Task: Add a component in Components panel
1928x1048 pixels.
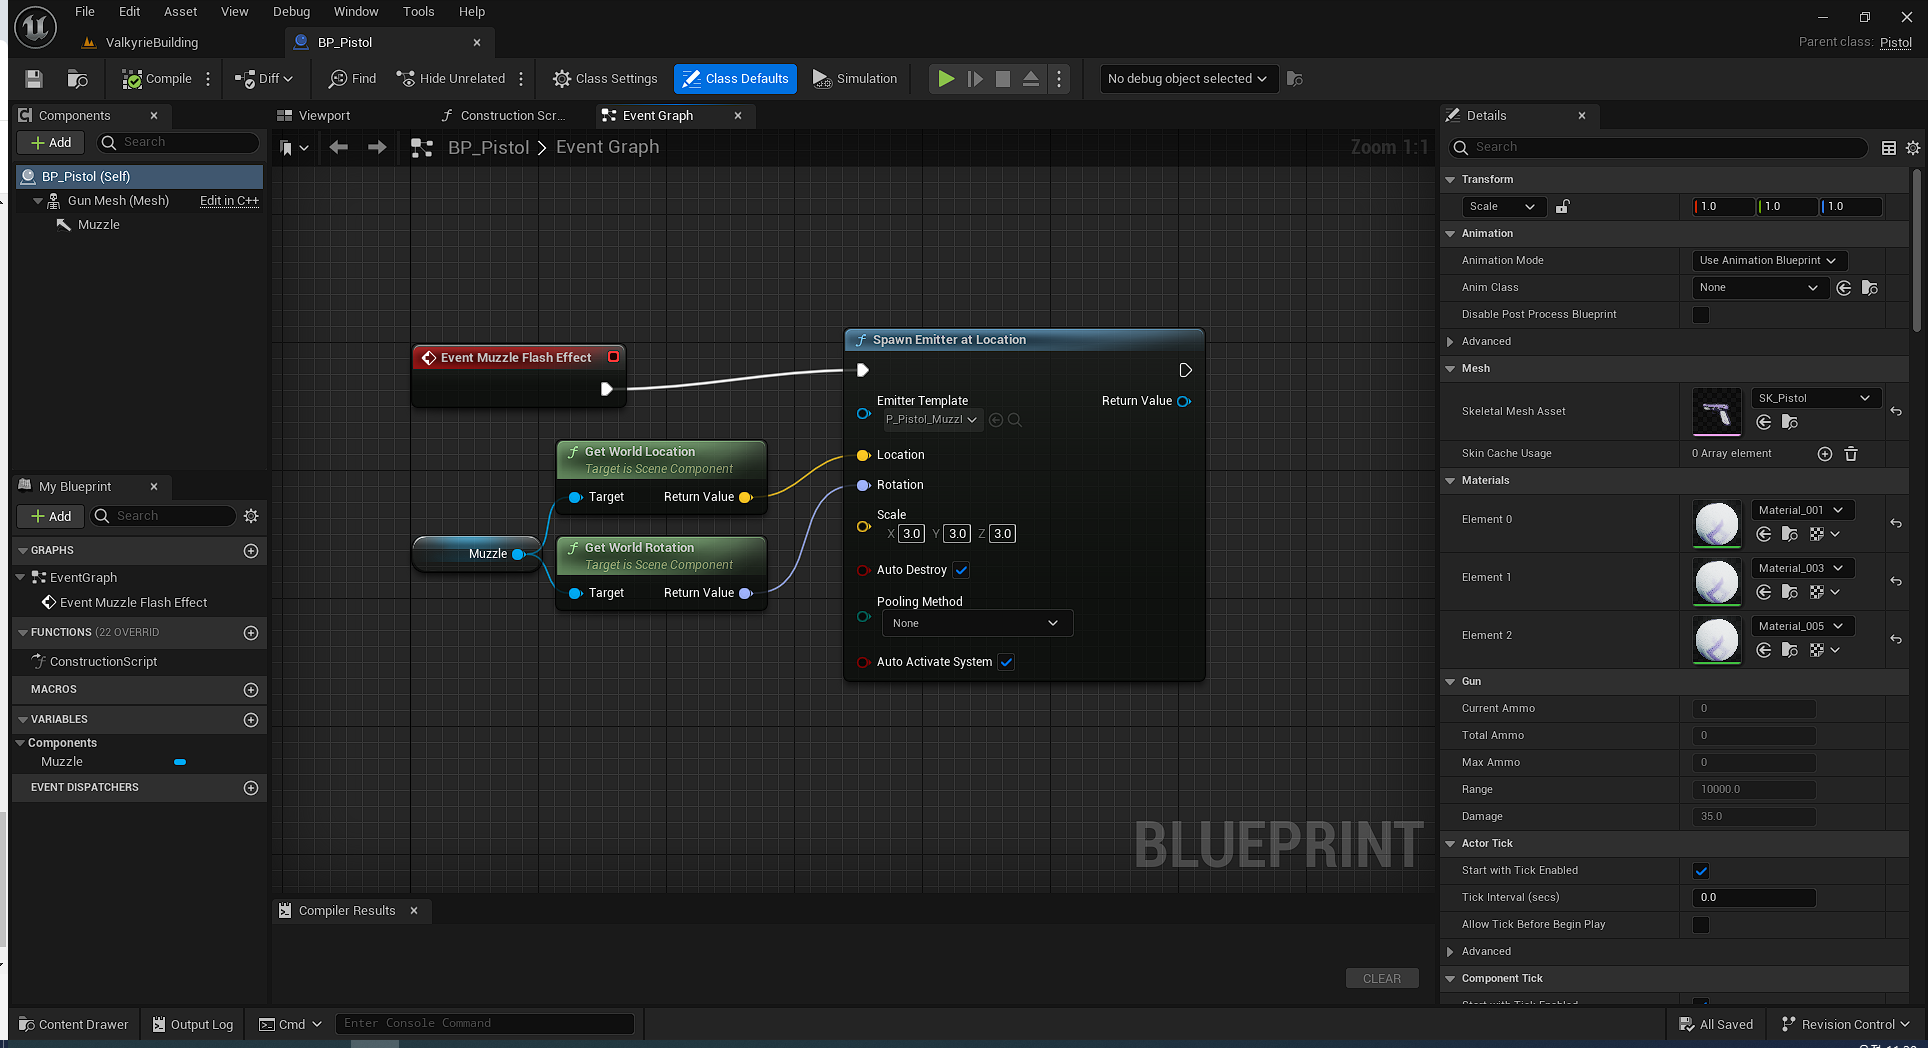Action: pyautogui.click(x=51, y=143)
